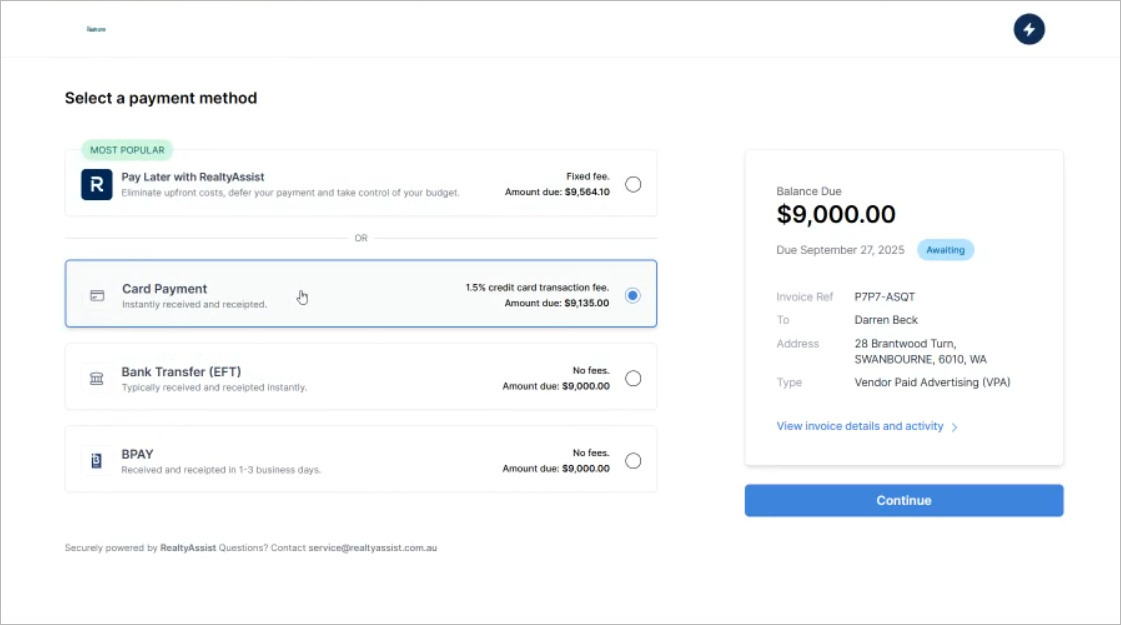
Task: Click the Select a payment method heading
Action: (x=161, y=98)
